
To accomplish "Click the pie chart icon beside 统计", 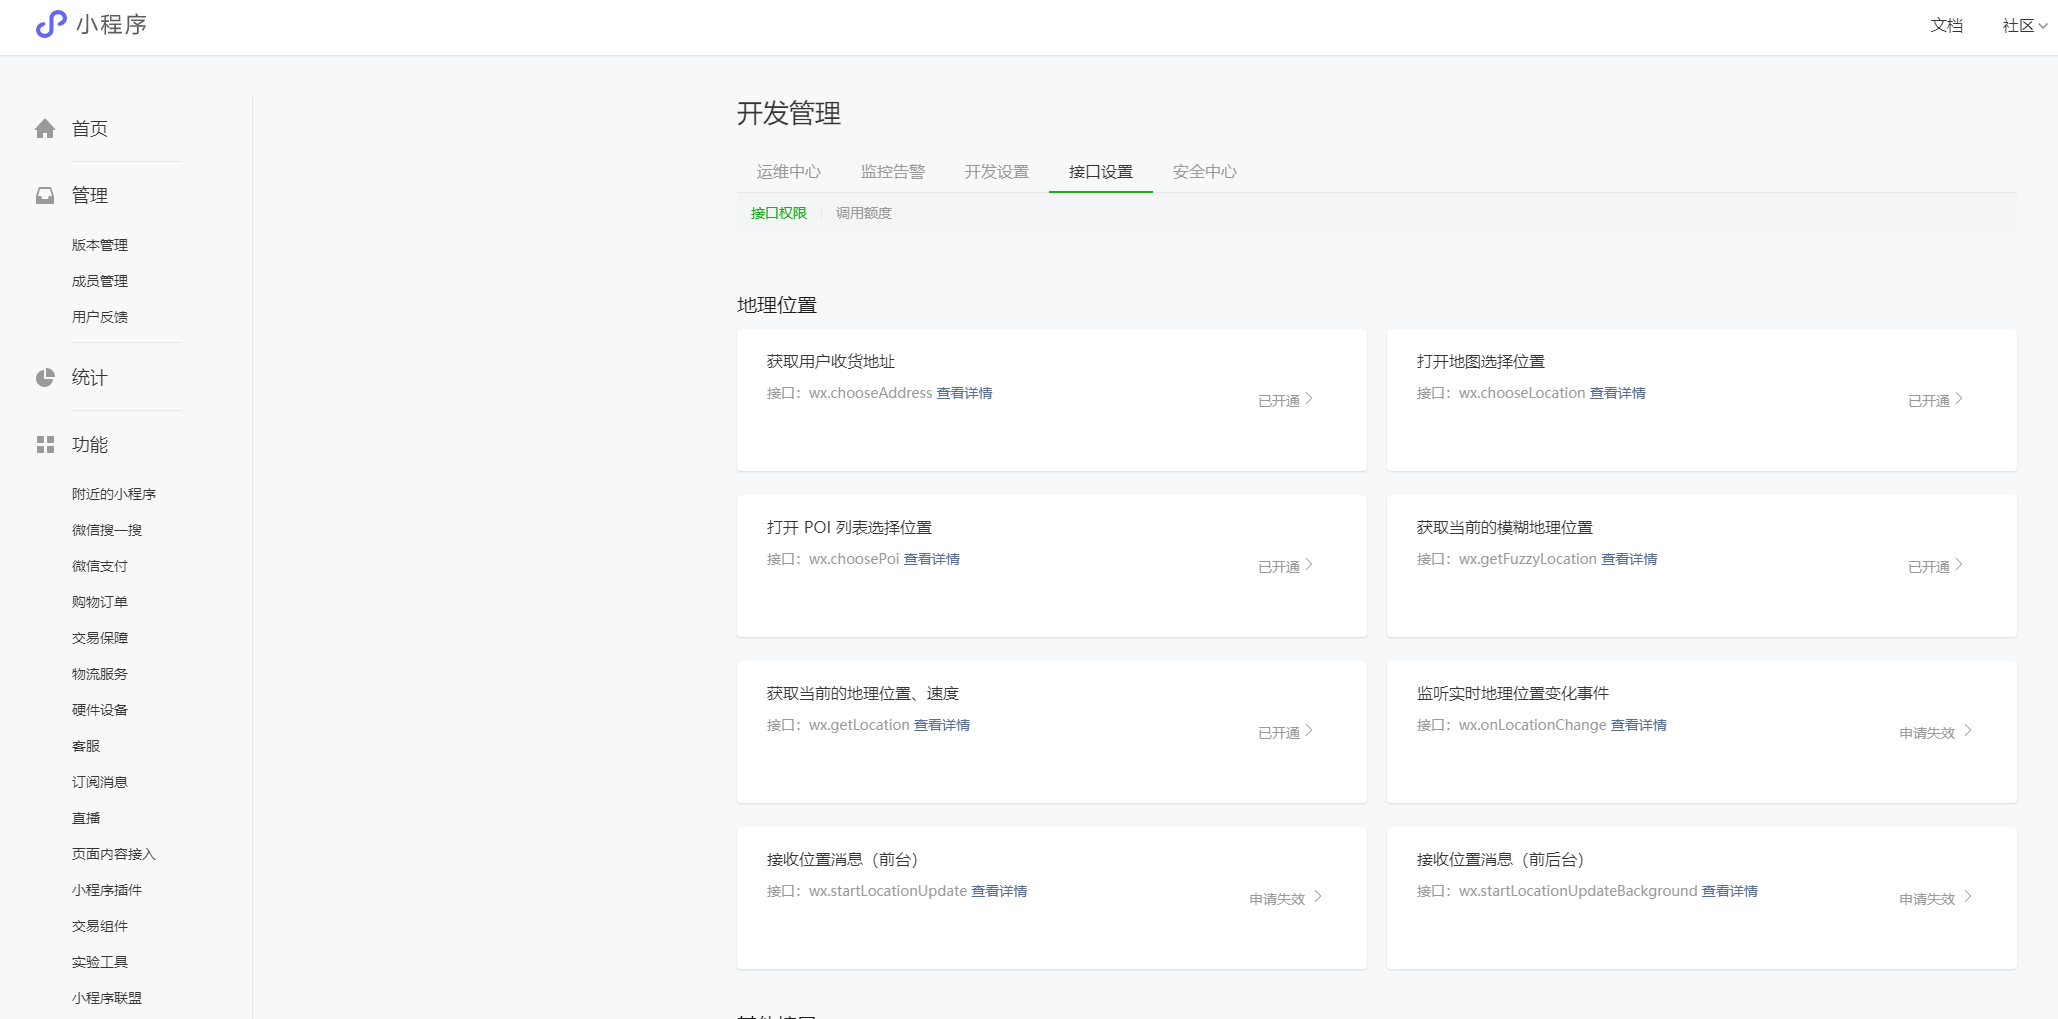I will coord(45,378).
